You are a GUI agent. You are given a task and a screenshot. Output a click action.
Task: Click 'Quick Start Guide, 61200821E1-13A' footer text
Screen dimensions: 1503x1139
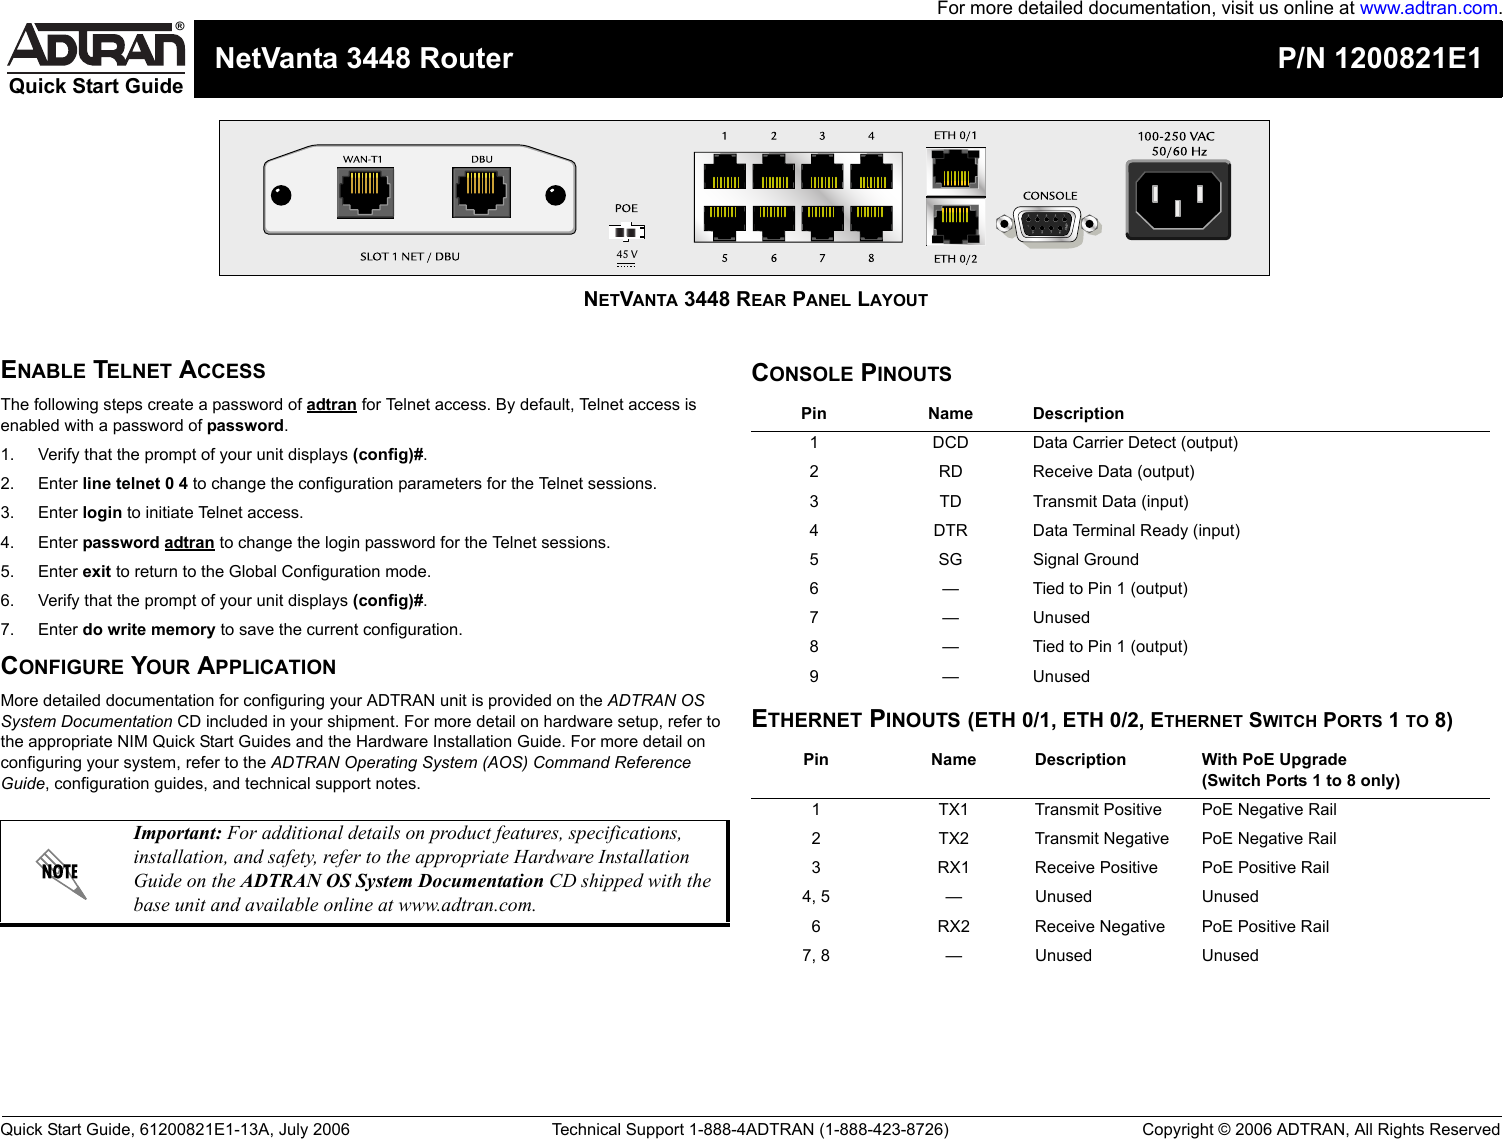pos(175,1129)
